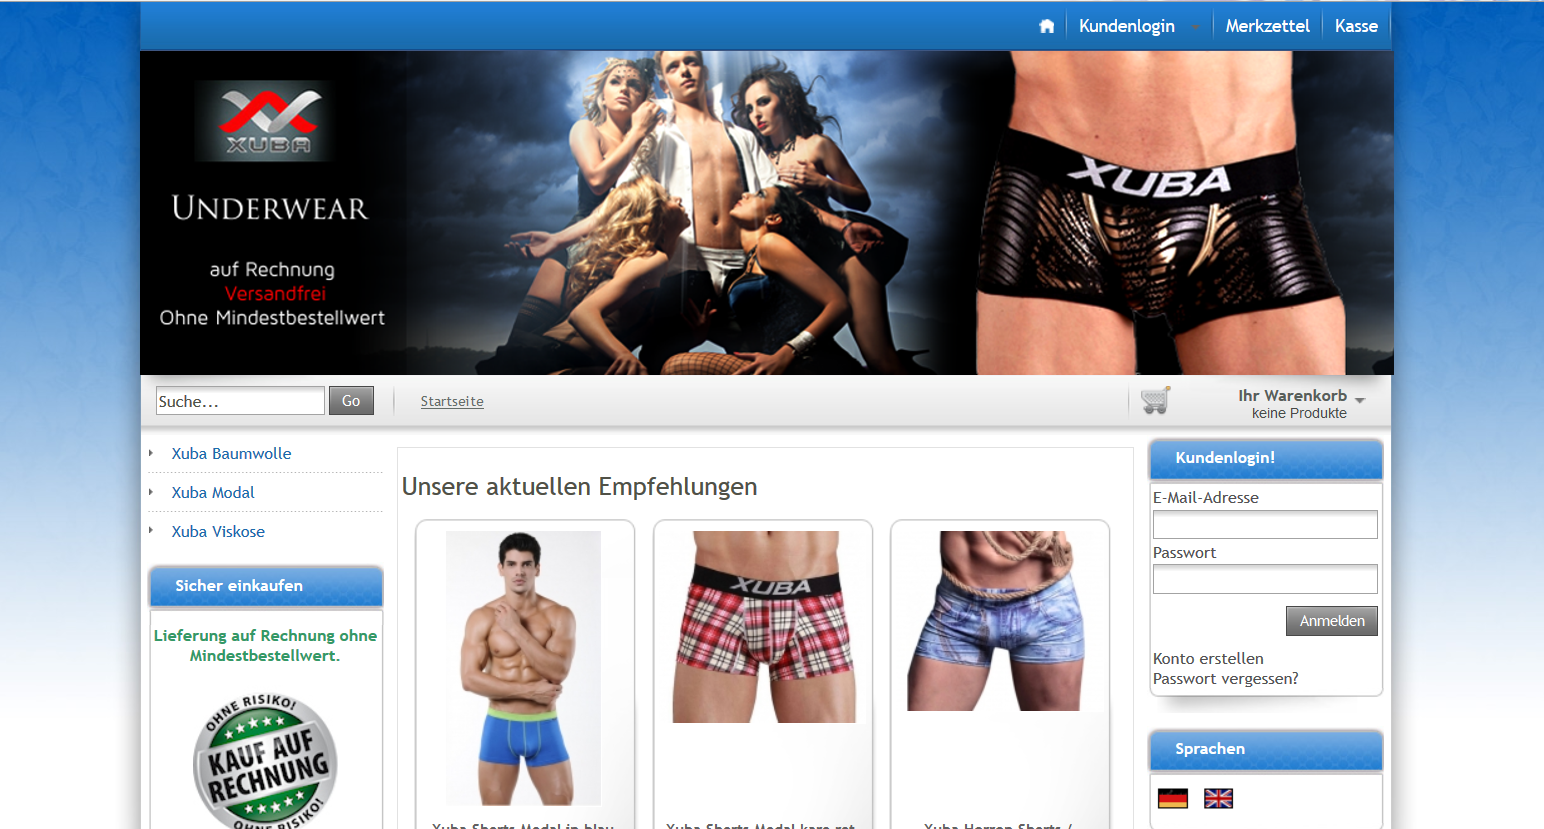
Task: Browse the Xuba Modal category
Action: pyautogui.click(x=213, y=492)
